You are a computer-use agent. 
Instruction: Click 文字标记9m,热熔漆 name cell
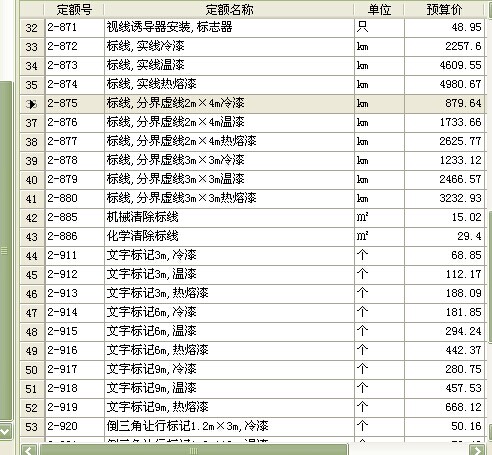[229, 408]
